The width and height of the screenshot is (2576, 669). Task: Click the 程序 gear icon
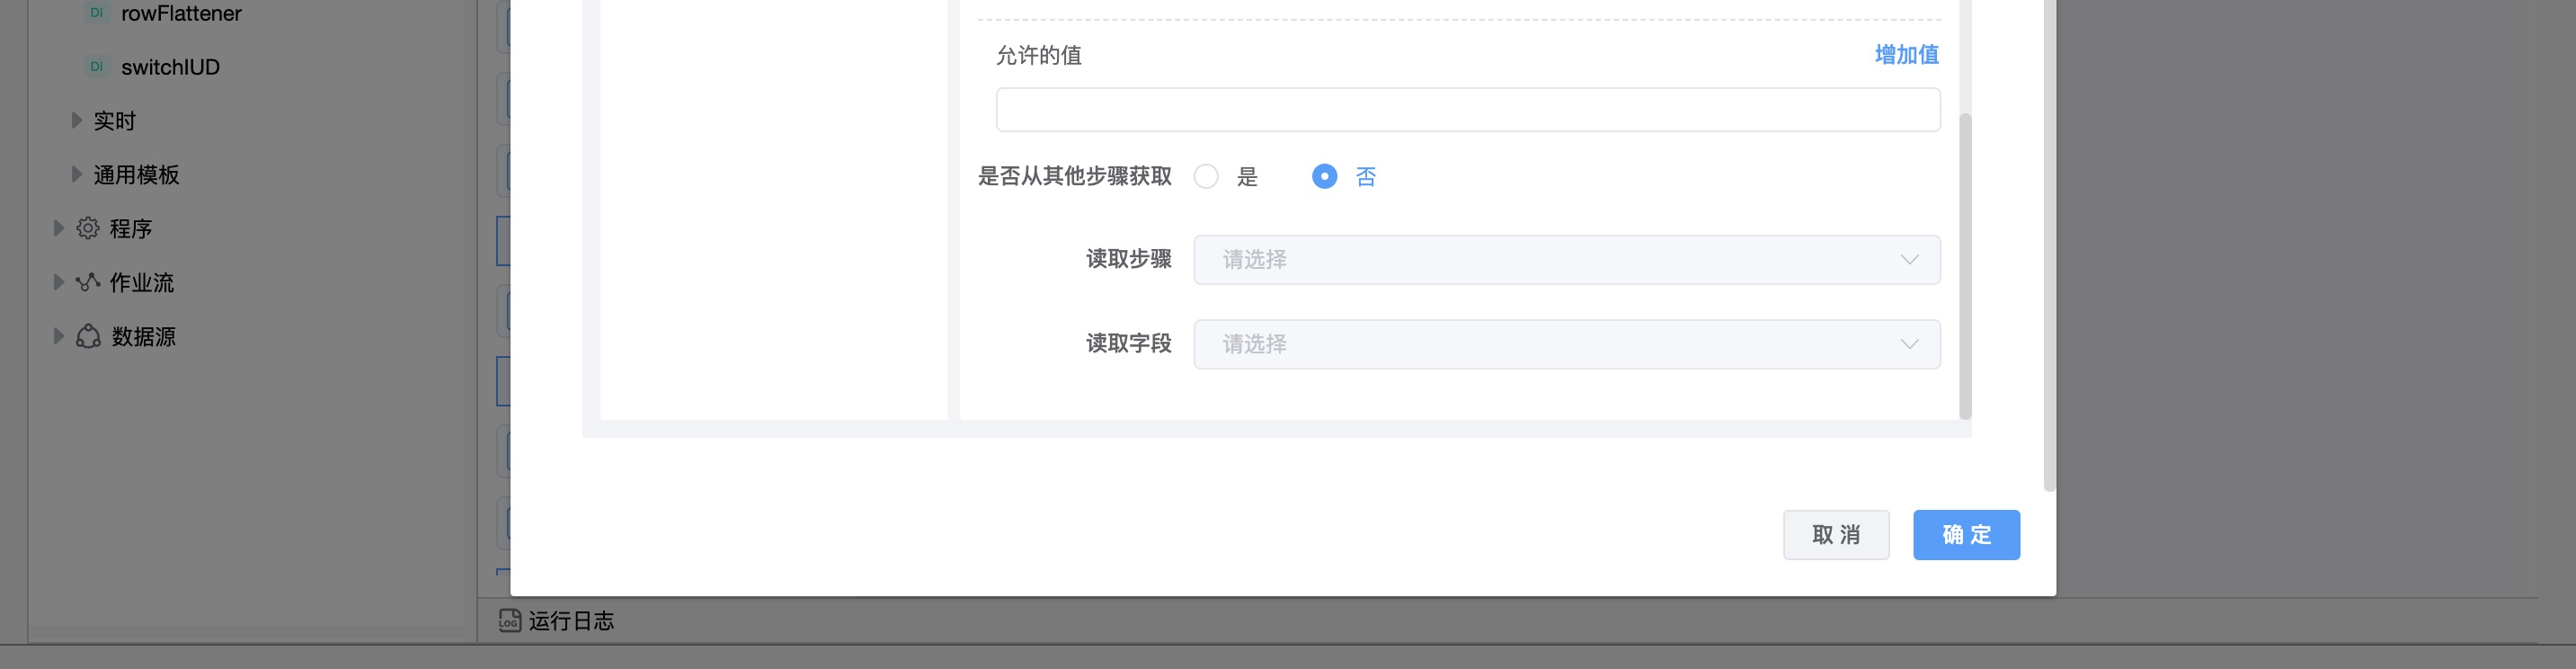tap(88, 229)
